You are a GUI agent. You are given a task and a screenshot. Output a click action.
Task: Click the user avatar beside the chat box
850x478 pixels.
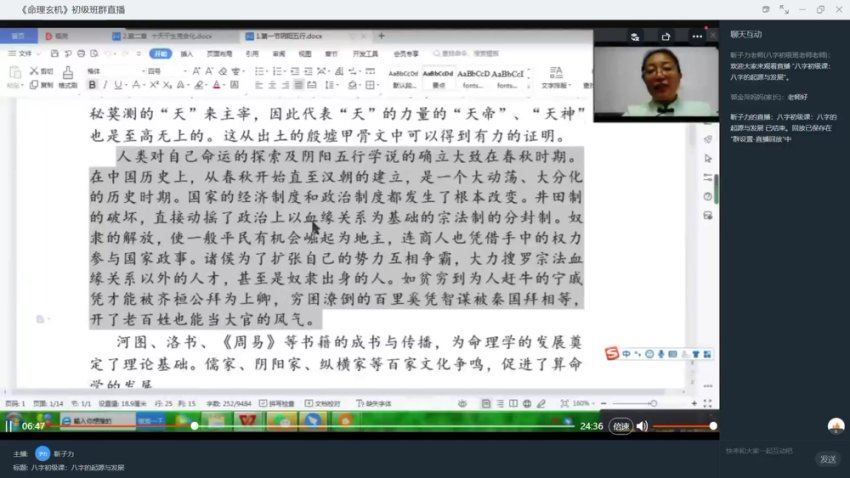coord(836,426)
